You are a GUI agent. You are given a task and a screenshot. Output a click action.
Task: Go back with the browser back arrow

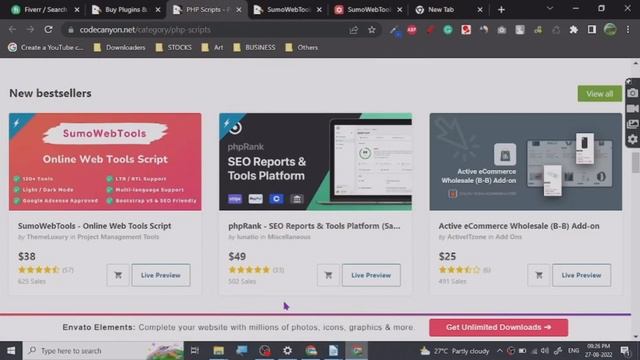pos(12,29)
